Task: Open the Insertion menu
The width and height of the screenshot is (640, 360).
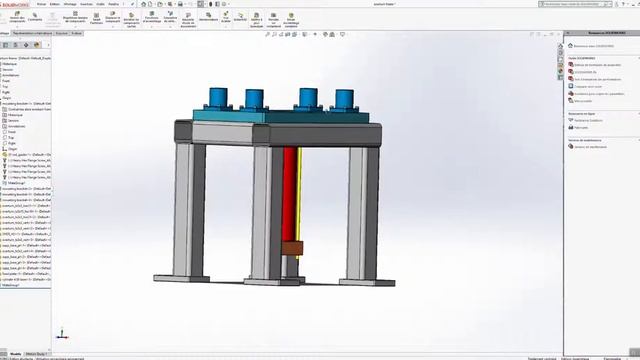Action: [x=87, y=4]
